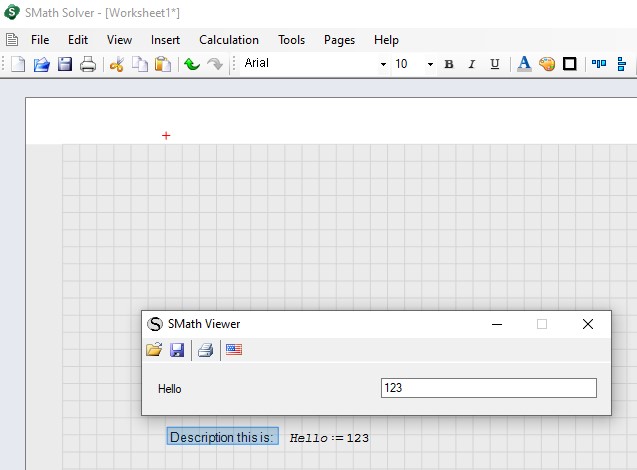Click the Hello := 123 formula
The image size is (637, 470).
coord(329,438)
